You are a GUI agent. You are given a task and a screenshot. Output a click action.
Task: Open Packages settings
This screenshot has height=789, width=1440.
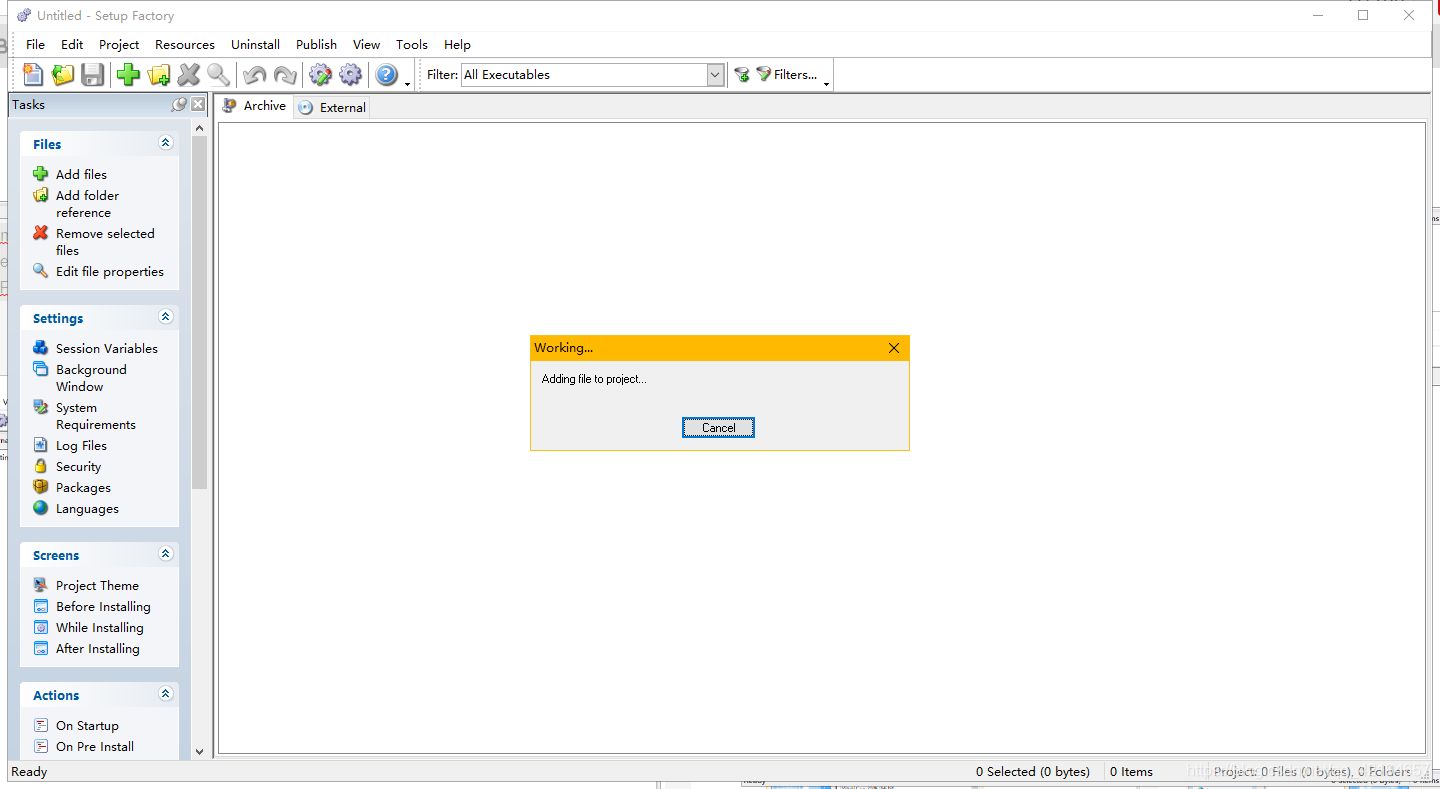tap(83, 487)
